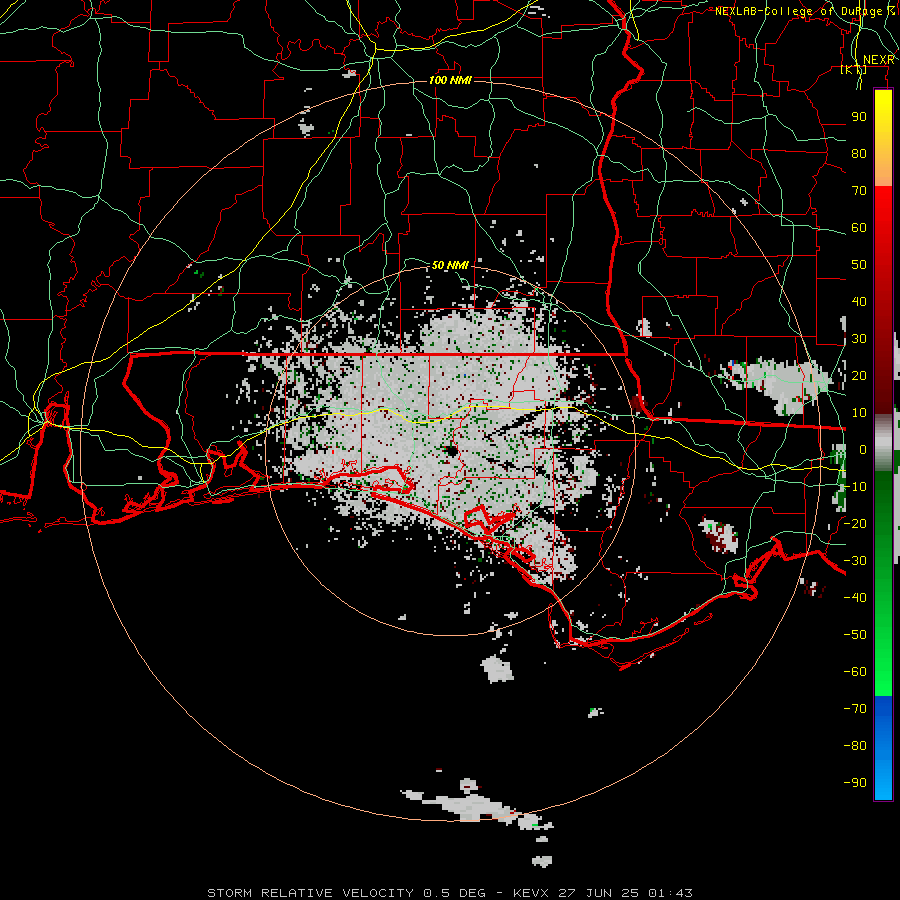Click the KEVX radar site identifier
The image size is (900, 900).
[532, 893]
